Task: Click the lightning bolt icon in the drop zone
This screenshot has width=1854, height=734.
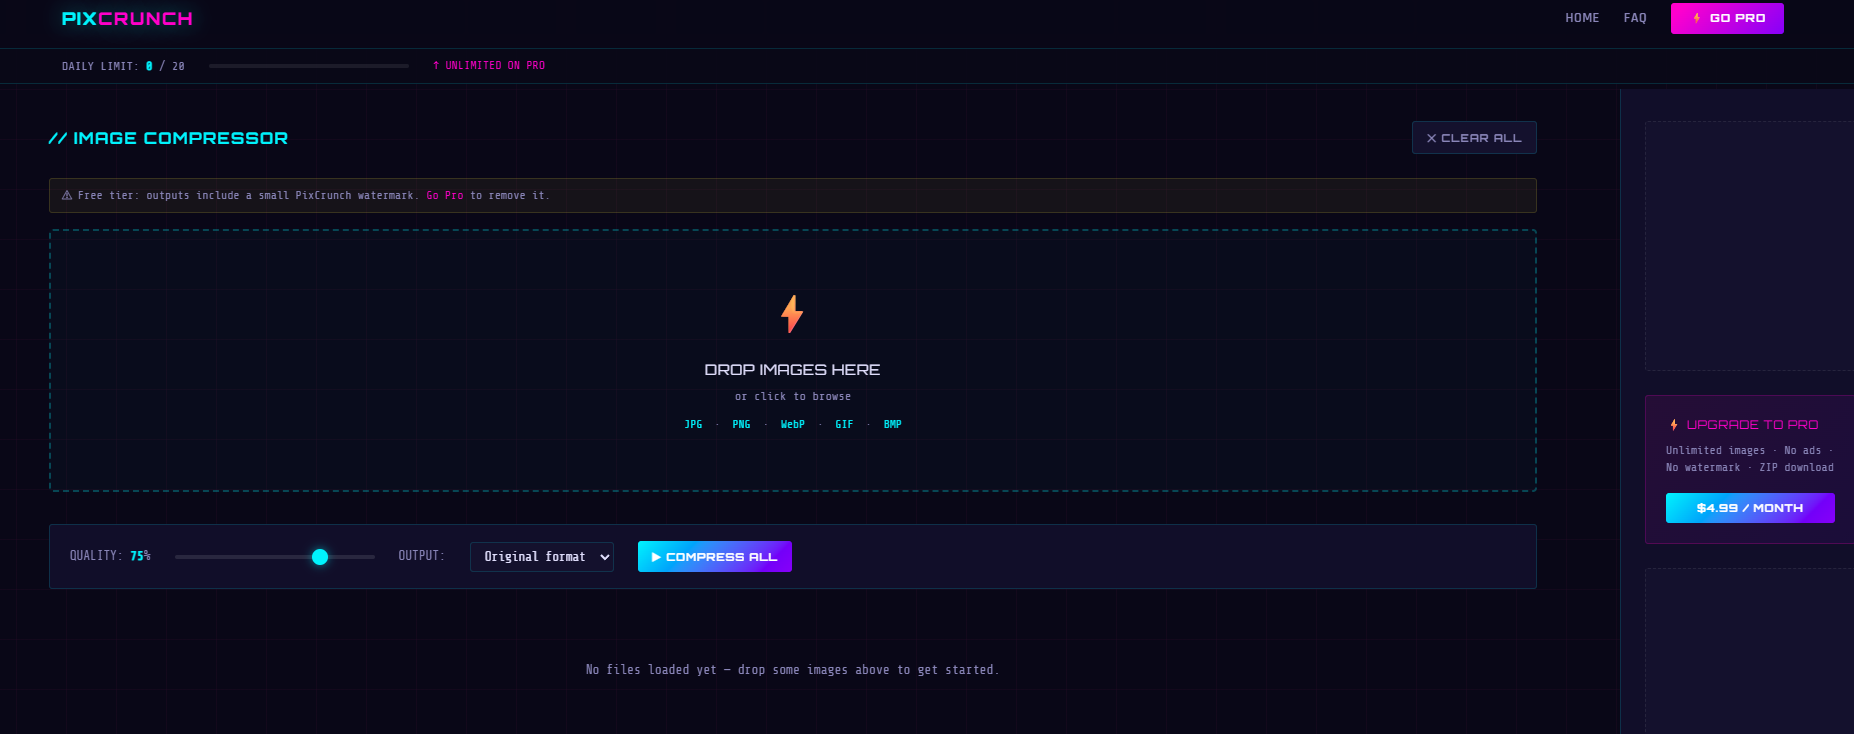Action: click(x=792, y=314)
